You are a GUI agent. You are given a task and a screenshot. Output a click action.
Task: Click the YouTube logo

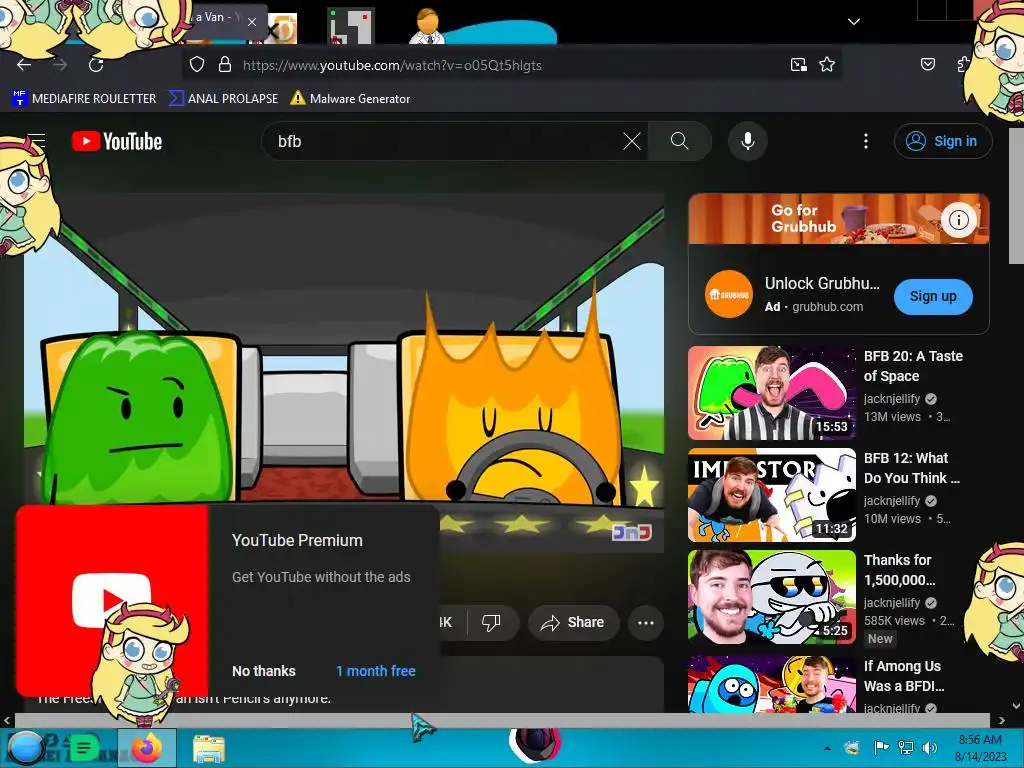pyautogui.click(x=117, y=141)
